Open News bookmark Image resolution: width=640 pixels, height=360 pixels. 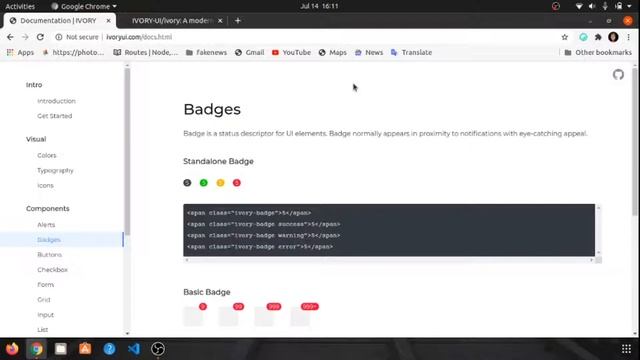[x=369, y=53]
